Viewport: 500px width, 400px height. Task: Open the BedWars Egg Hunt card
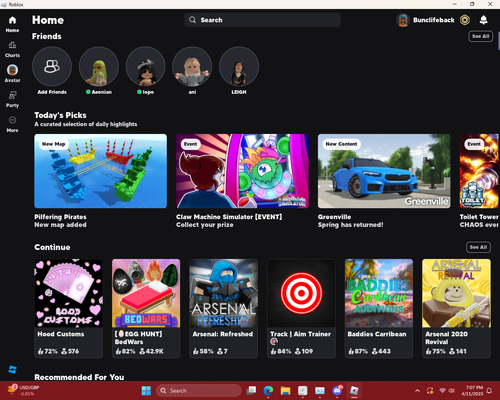point(146,308)
